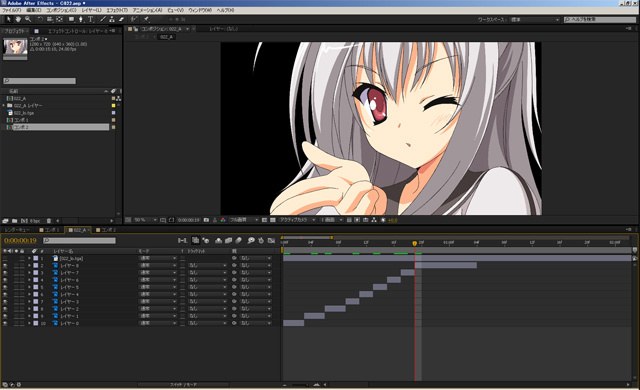Expand properties of レイヤー 8
This screenshot has width=640, height=390.
point(29,266)
